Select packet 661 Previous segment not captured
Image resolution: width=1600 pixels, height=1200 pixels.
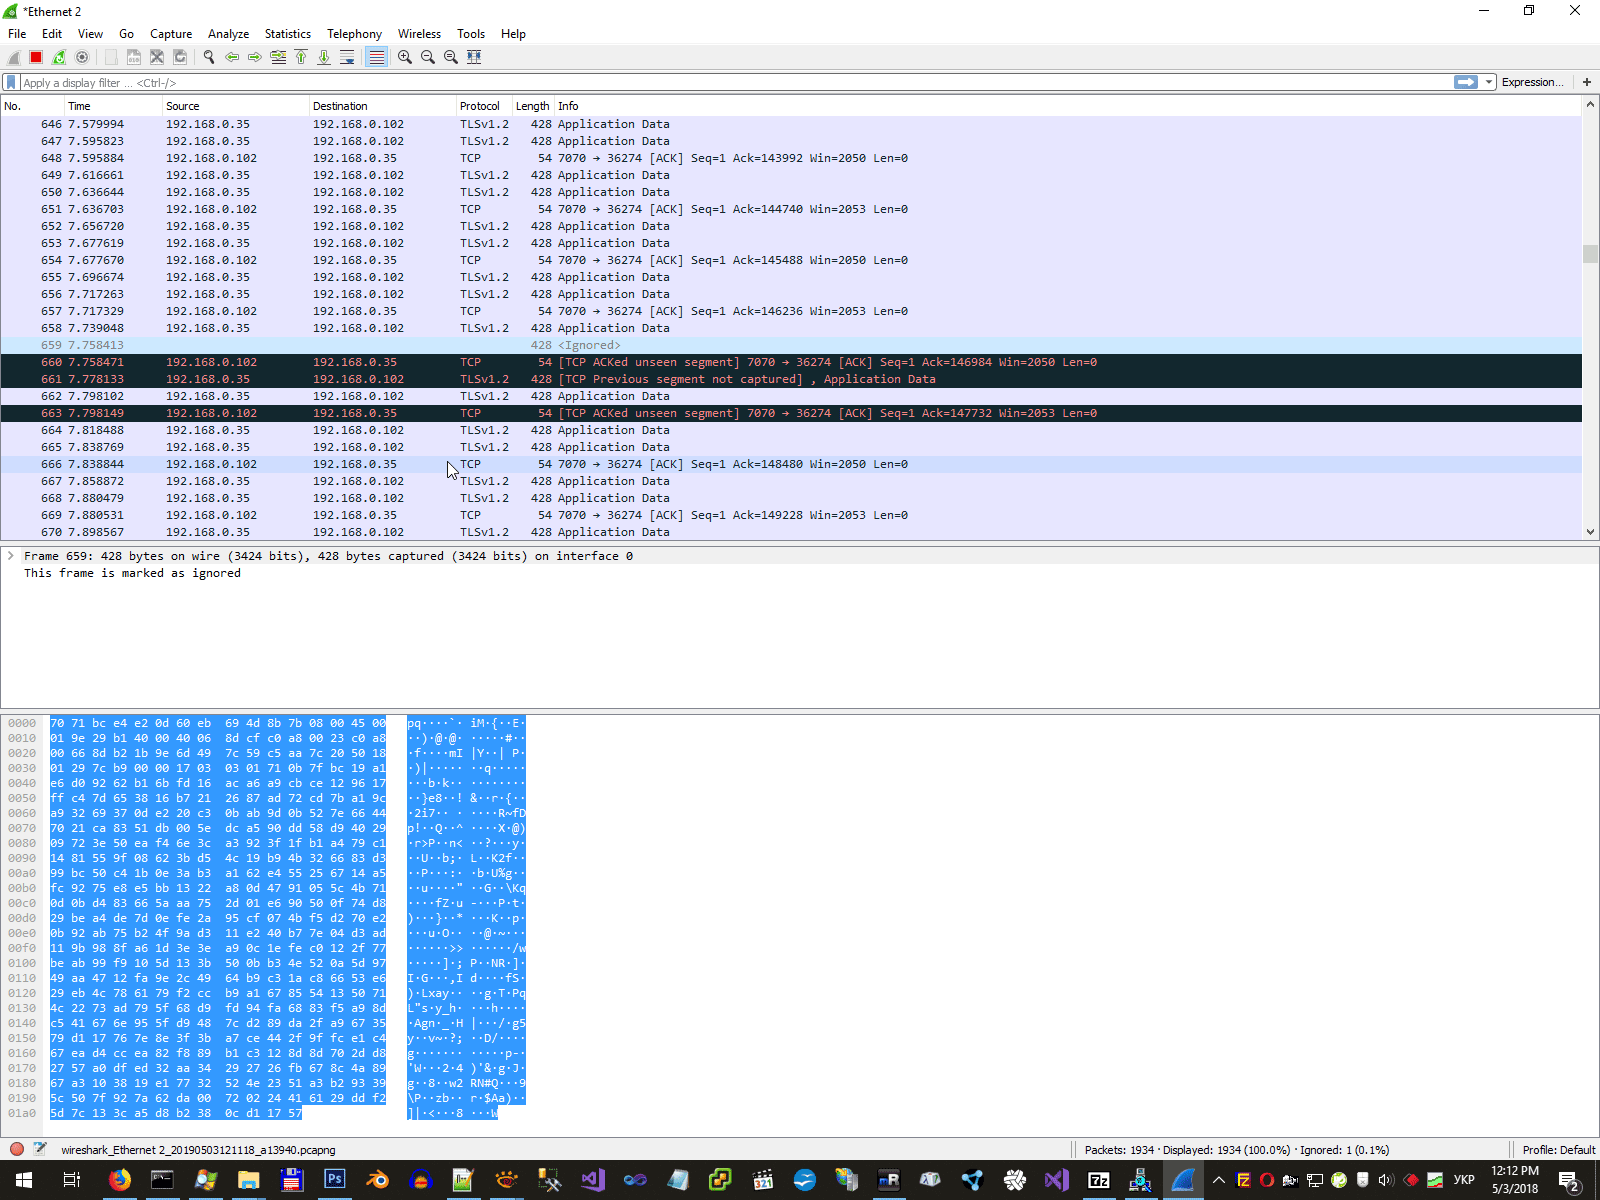[x=791, y=379]
